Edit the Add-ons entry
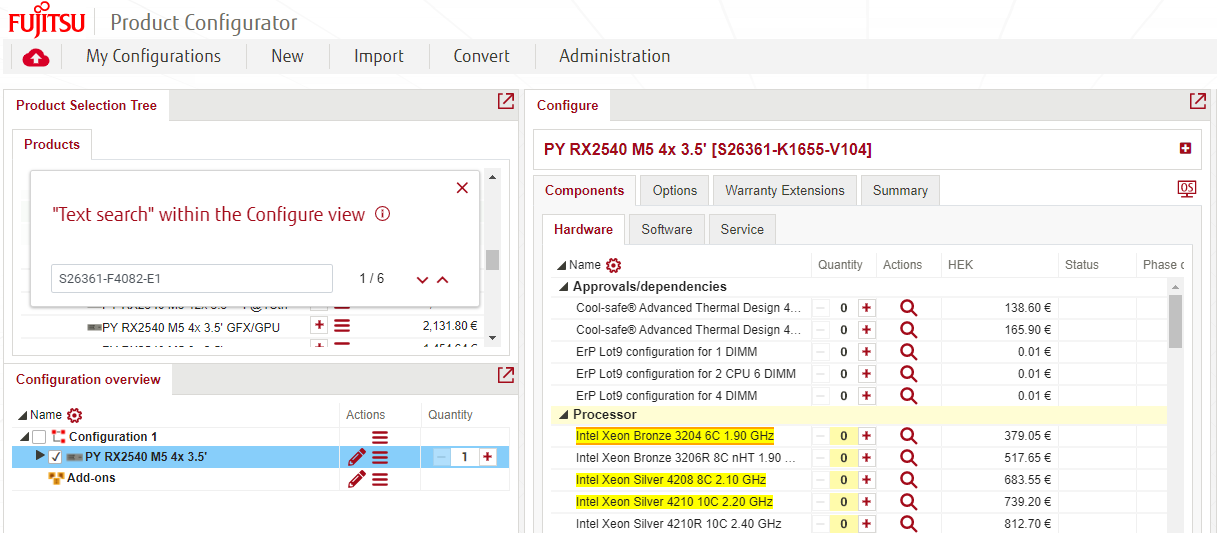Viewport: 1217px width, 533px height. (x=357, y=479)
